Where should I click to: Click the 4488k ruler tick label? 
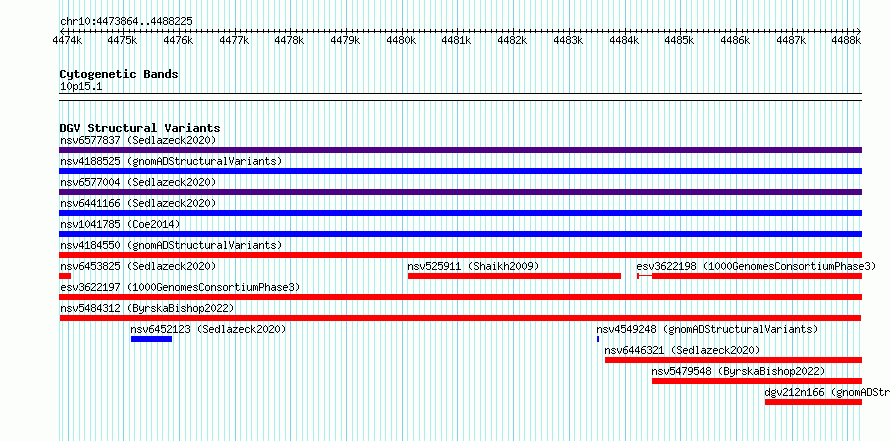846,40
